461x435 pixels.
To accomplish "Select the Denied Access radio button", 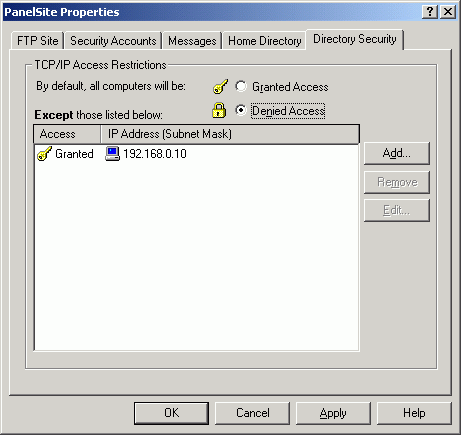I will [241, 110].
